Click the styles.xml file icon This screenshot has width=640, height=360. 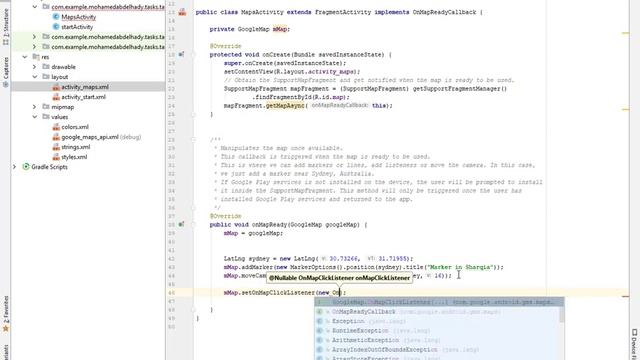tap(56, 157)
